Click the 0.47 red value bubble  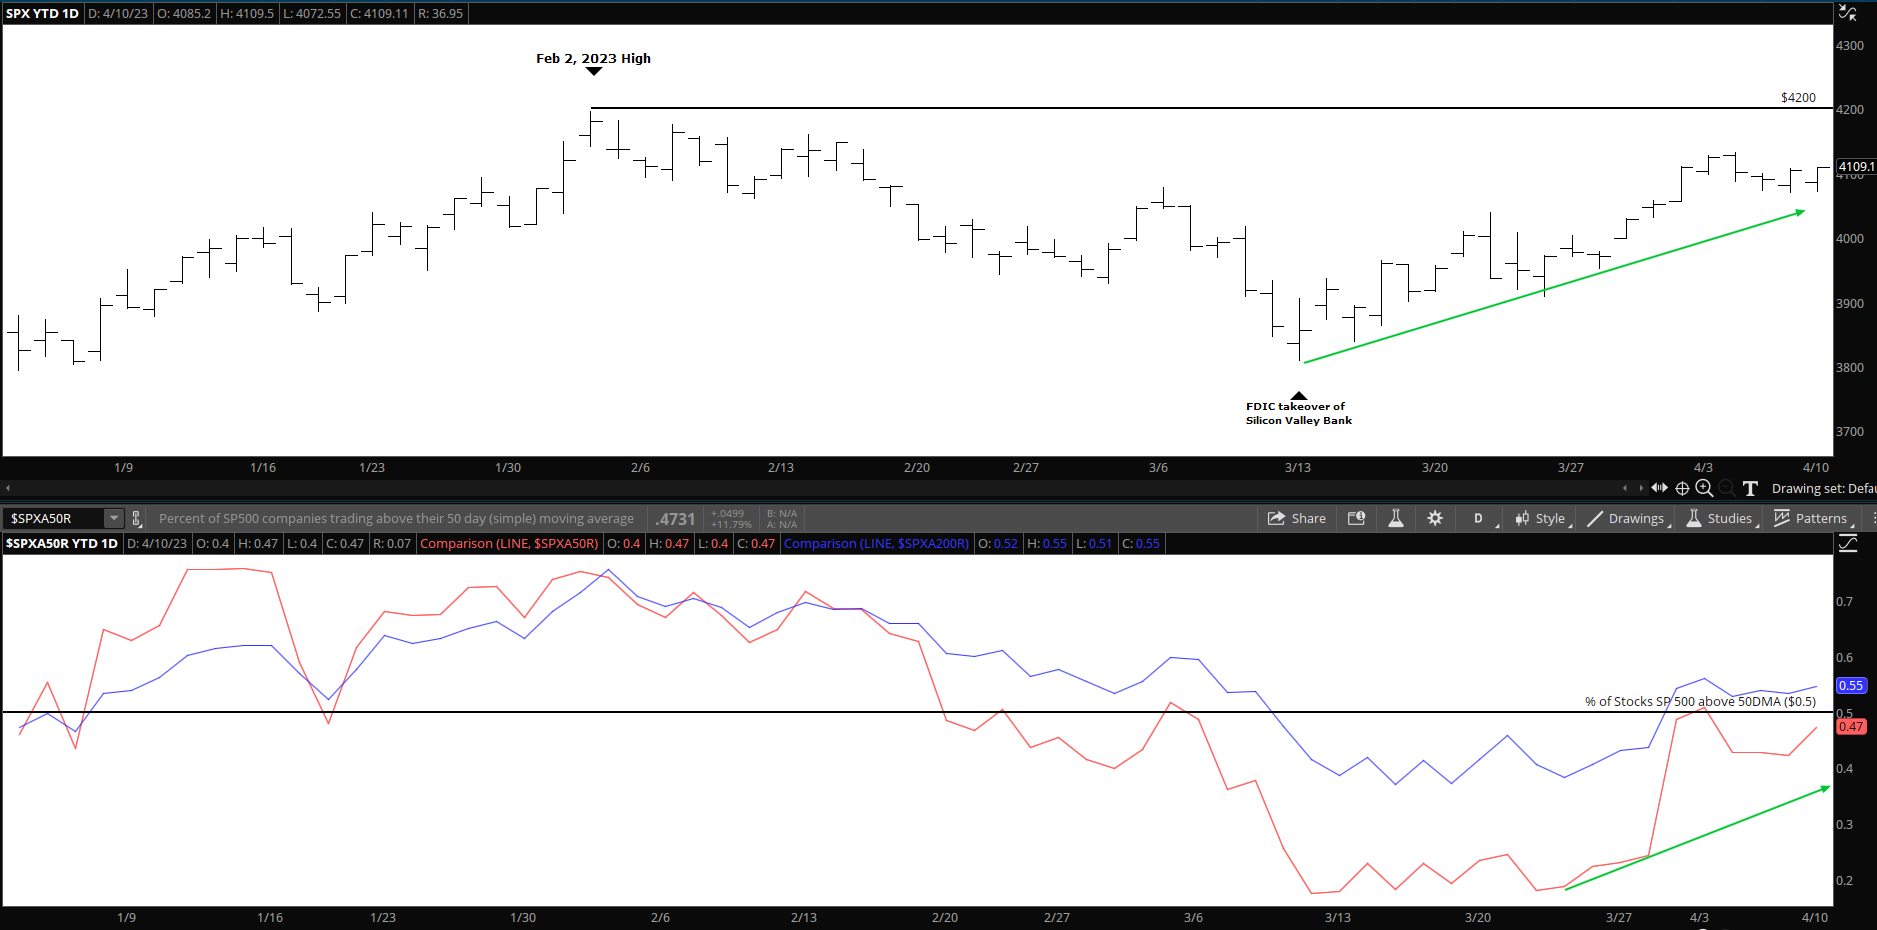click(x=1851, y=726)
